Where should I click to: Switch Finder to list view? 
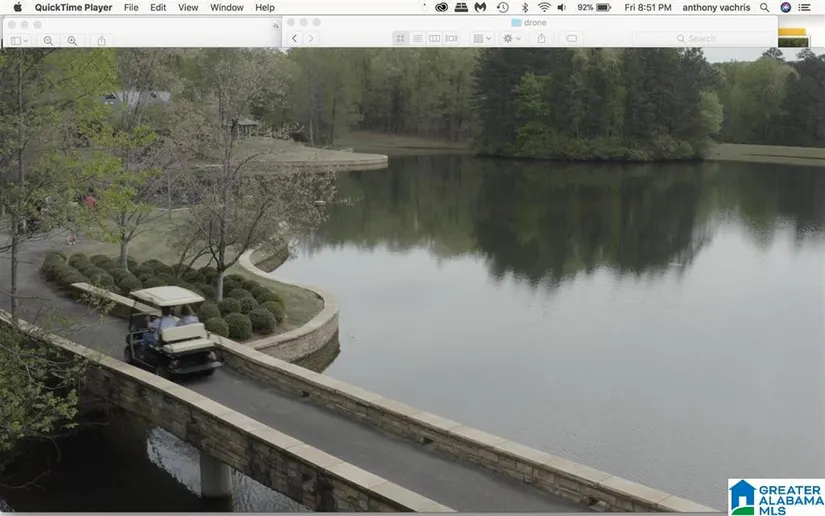pos(417,38)
